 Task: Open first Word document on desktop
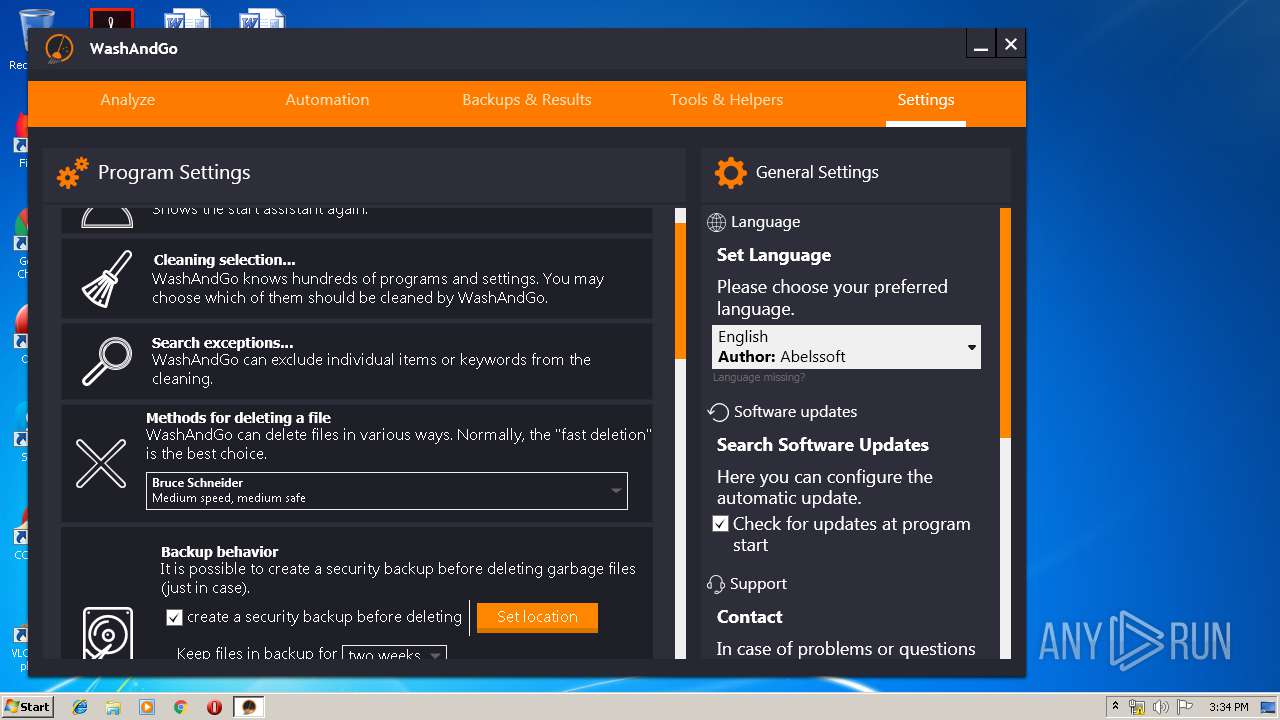coord(187,19)
